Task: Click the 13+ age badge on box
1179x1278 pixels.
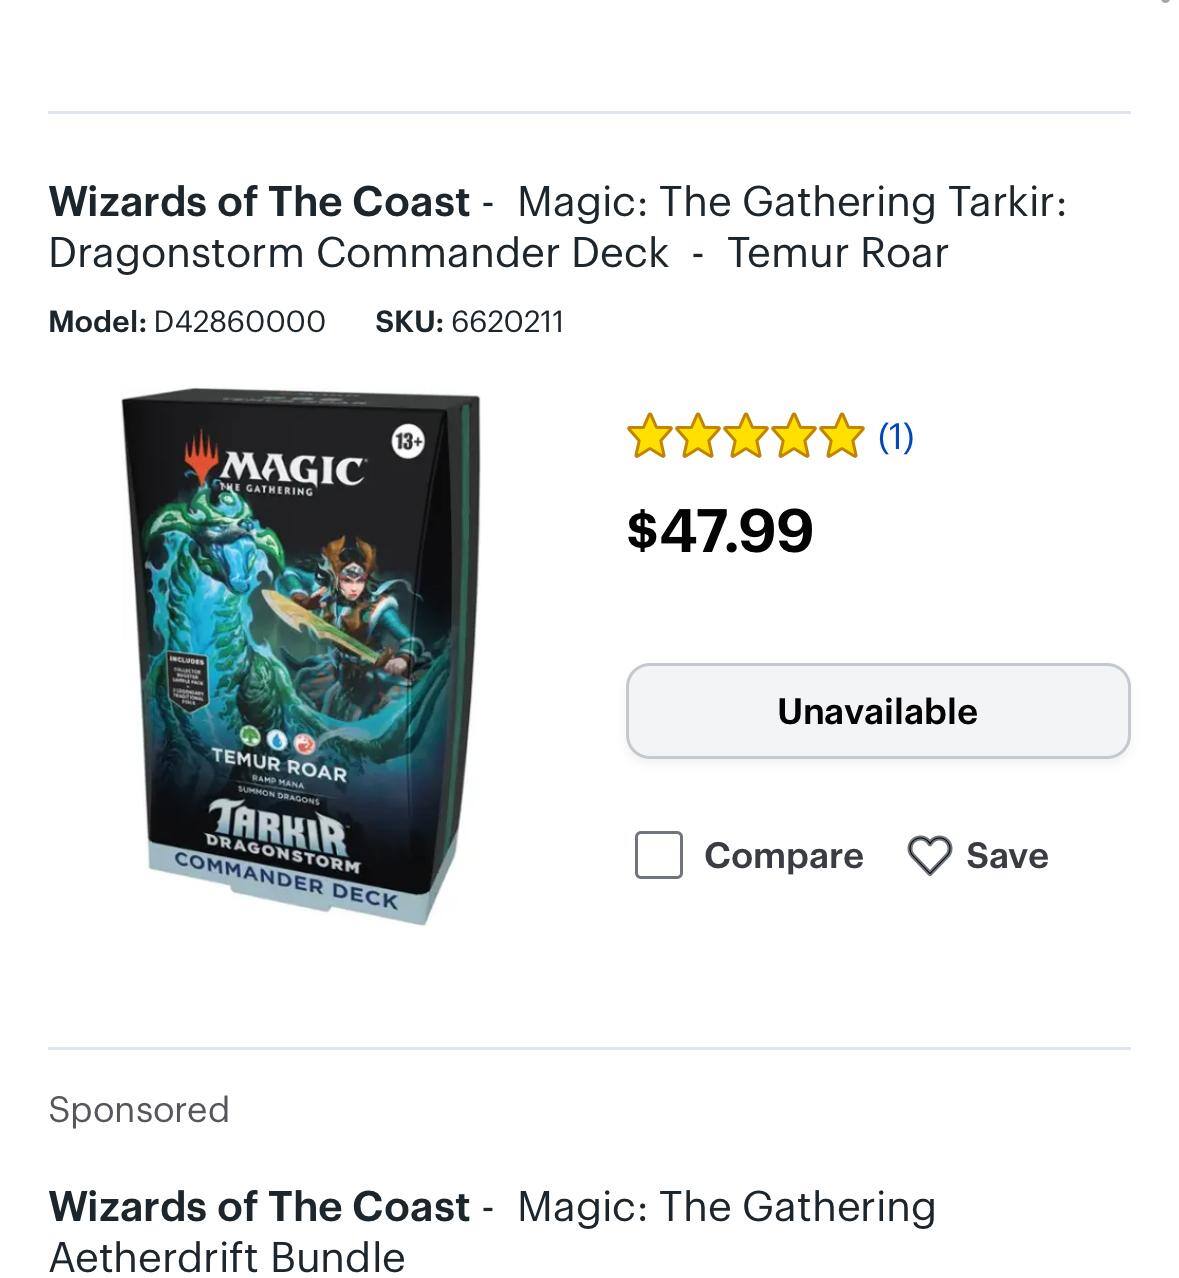Action: (x=408, y=441)
